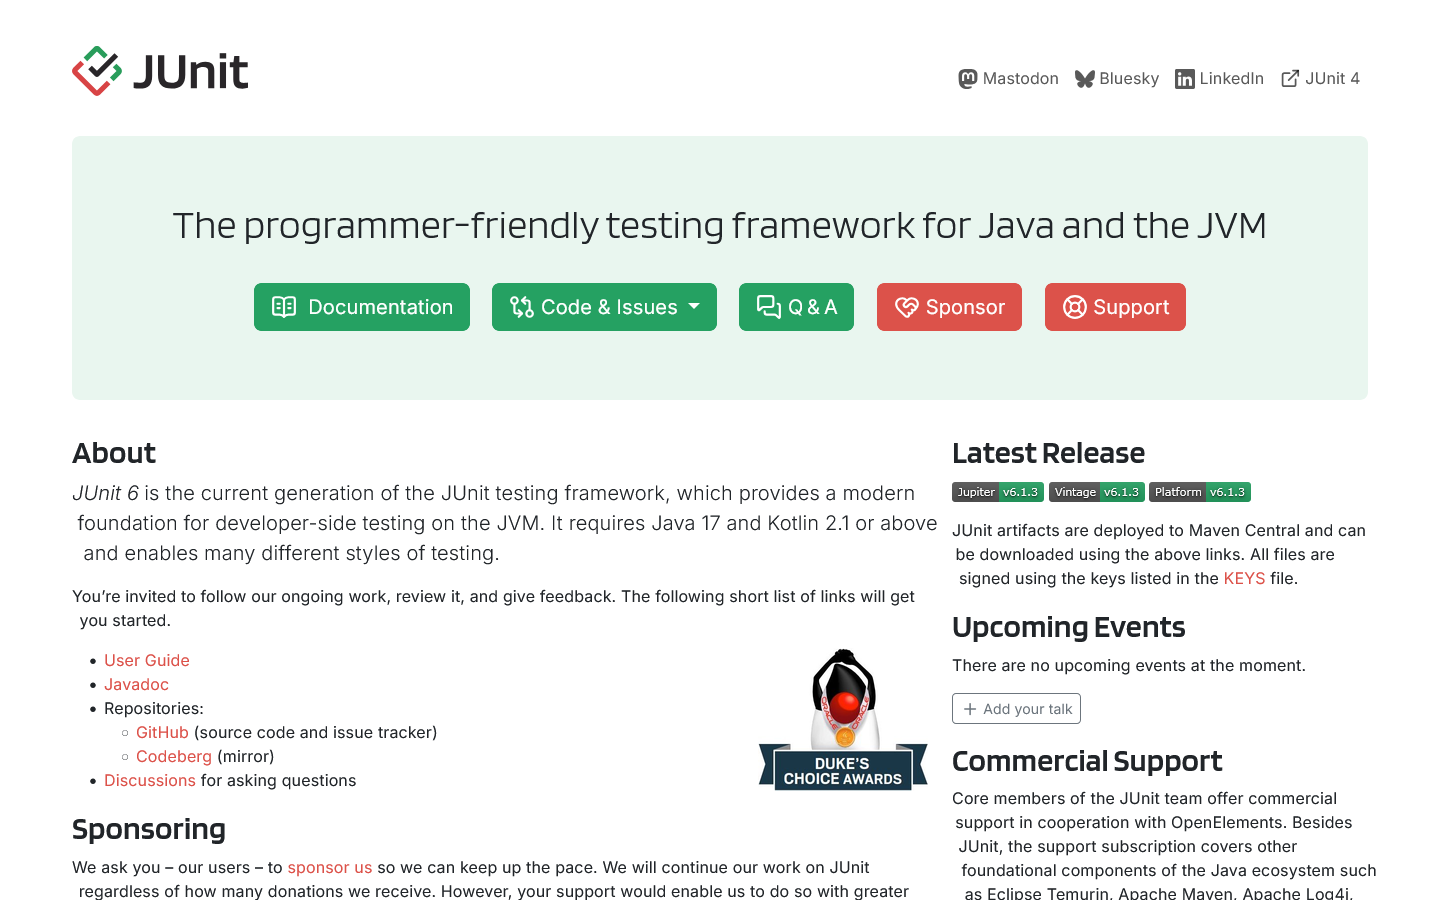Screen dimensions: 1440x900
Task: Click the 'Latest Release' heading
Action: click(1048, 453)
